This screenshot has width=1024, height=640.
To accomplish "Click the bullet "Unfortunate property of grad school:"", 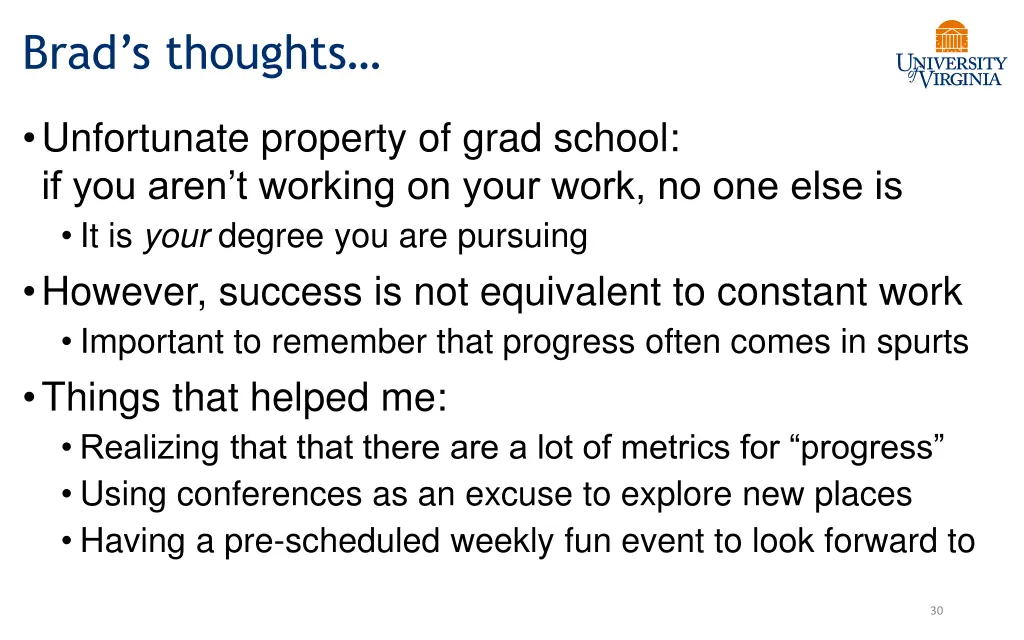I will 361,138.
